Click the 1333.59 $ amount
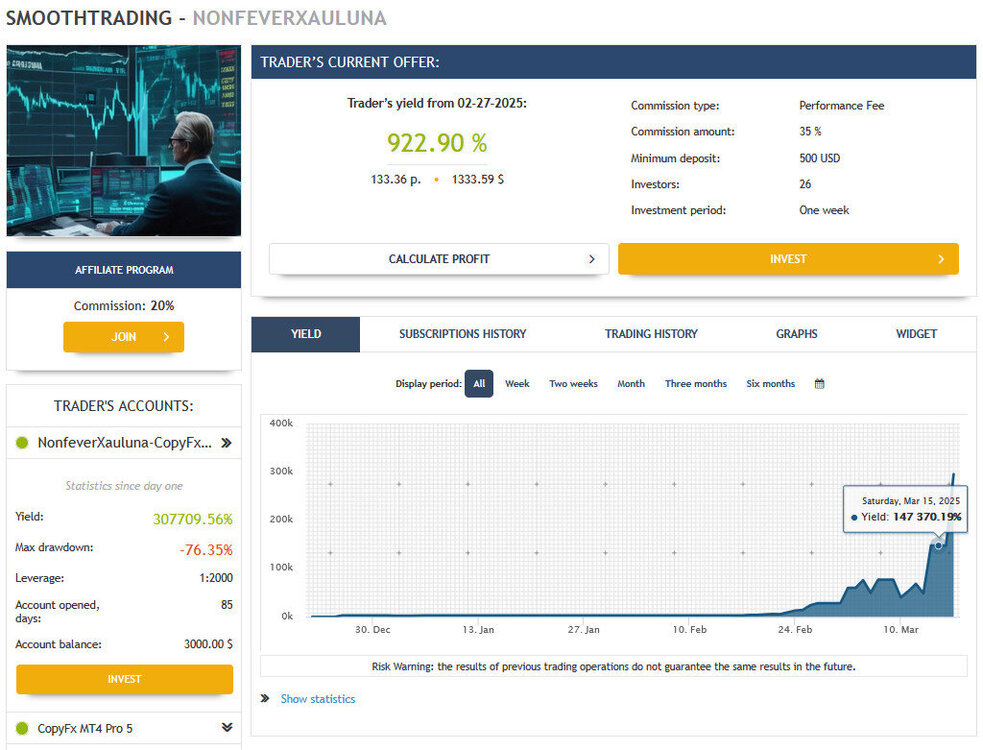 478,179
